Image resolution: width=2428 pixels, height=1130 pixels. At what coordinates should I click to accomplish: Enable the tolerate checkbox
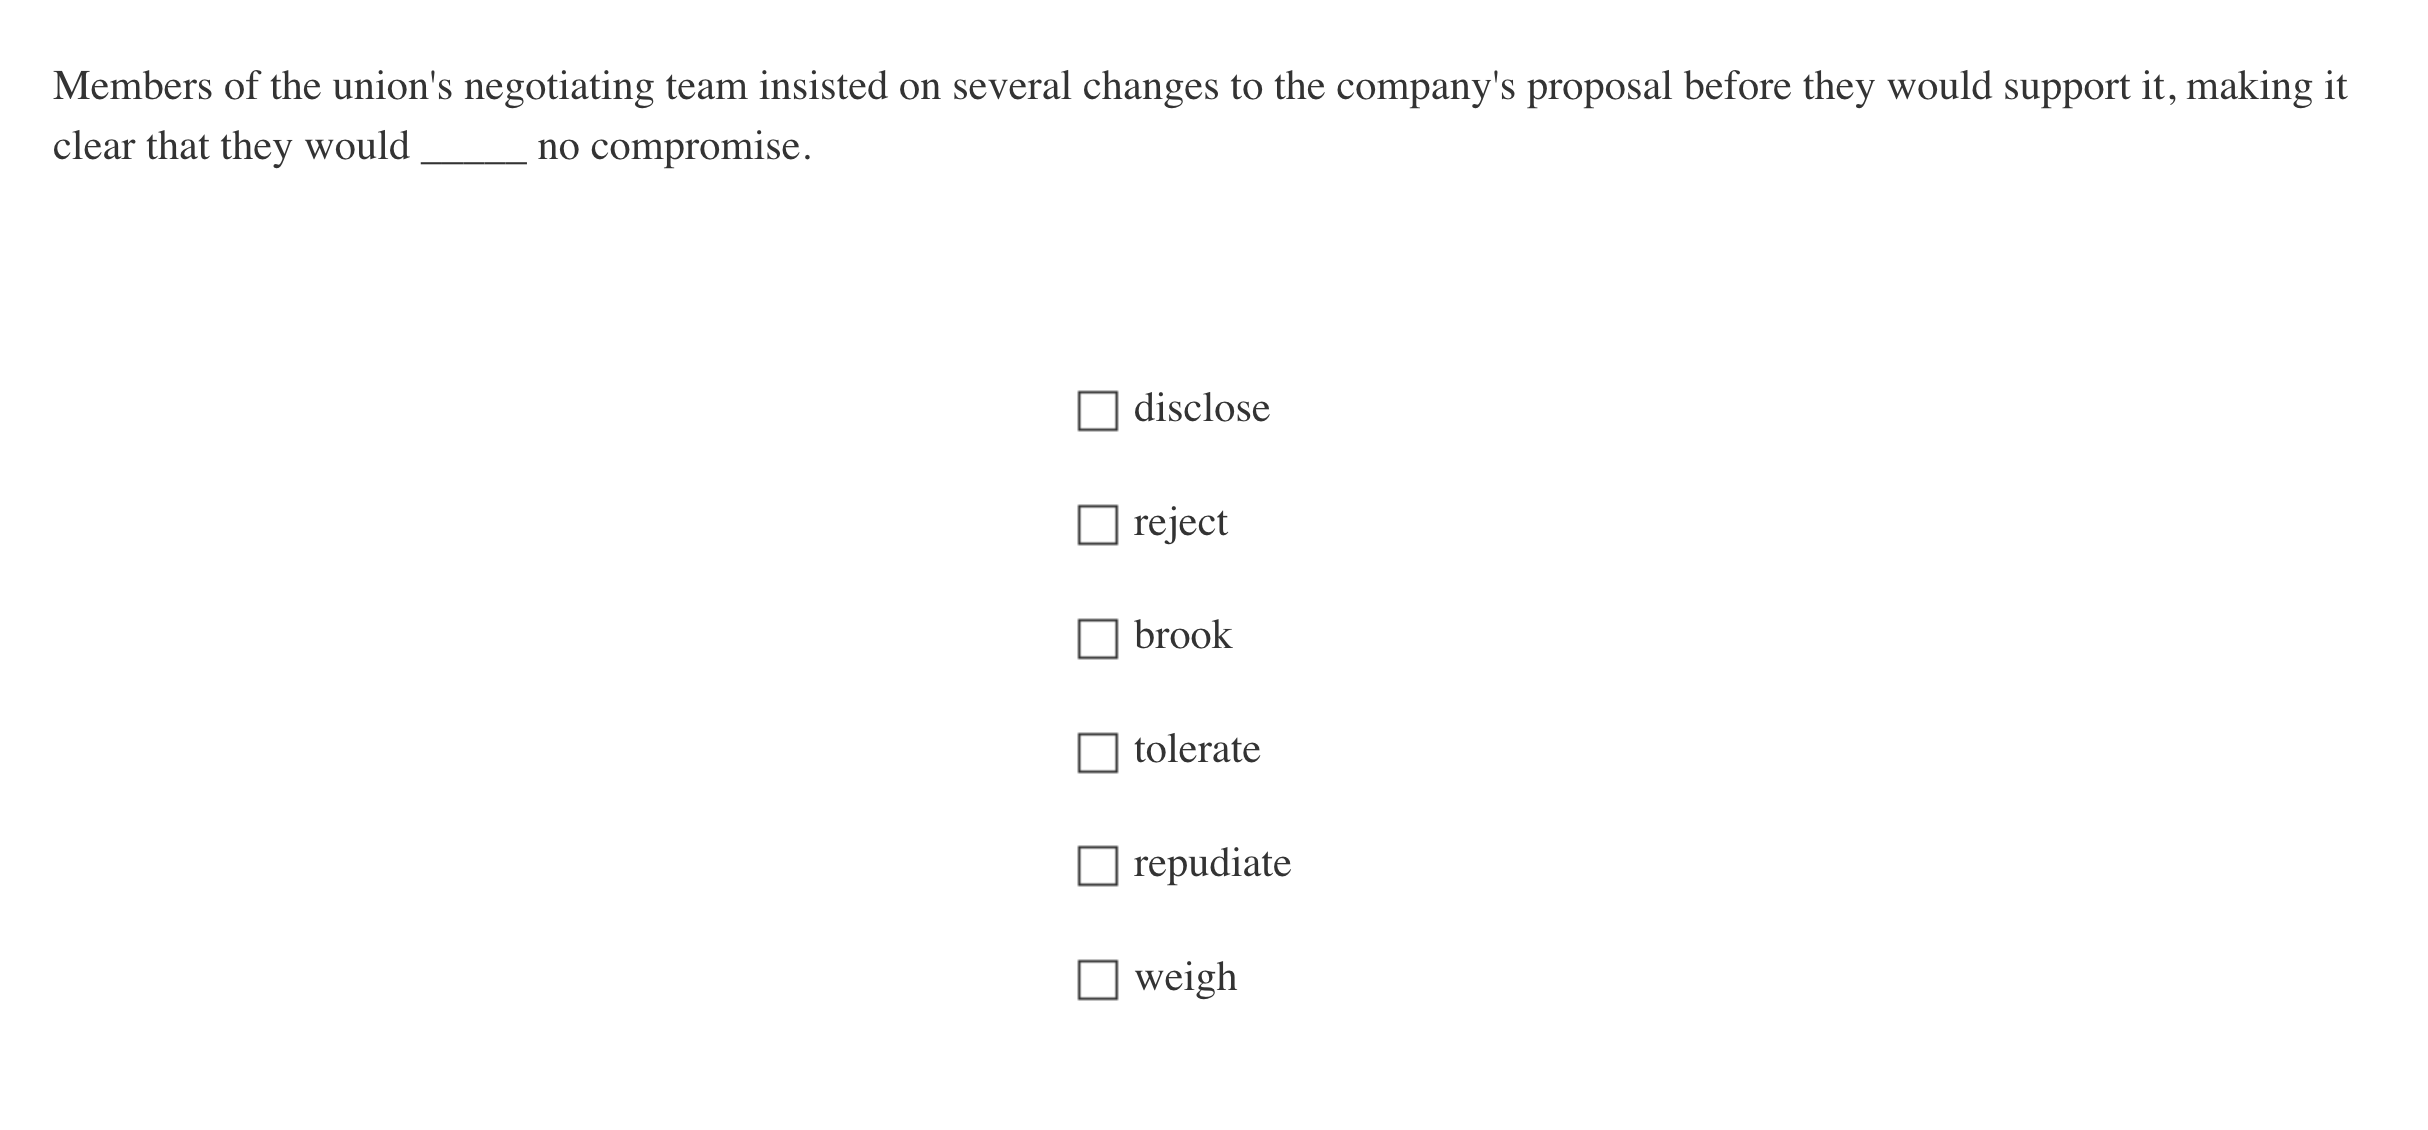click(1097, 753)
